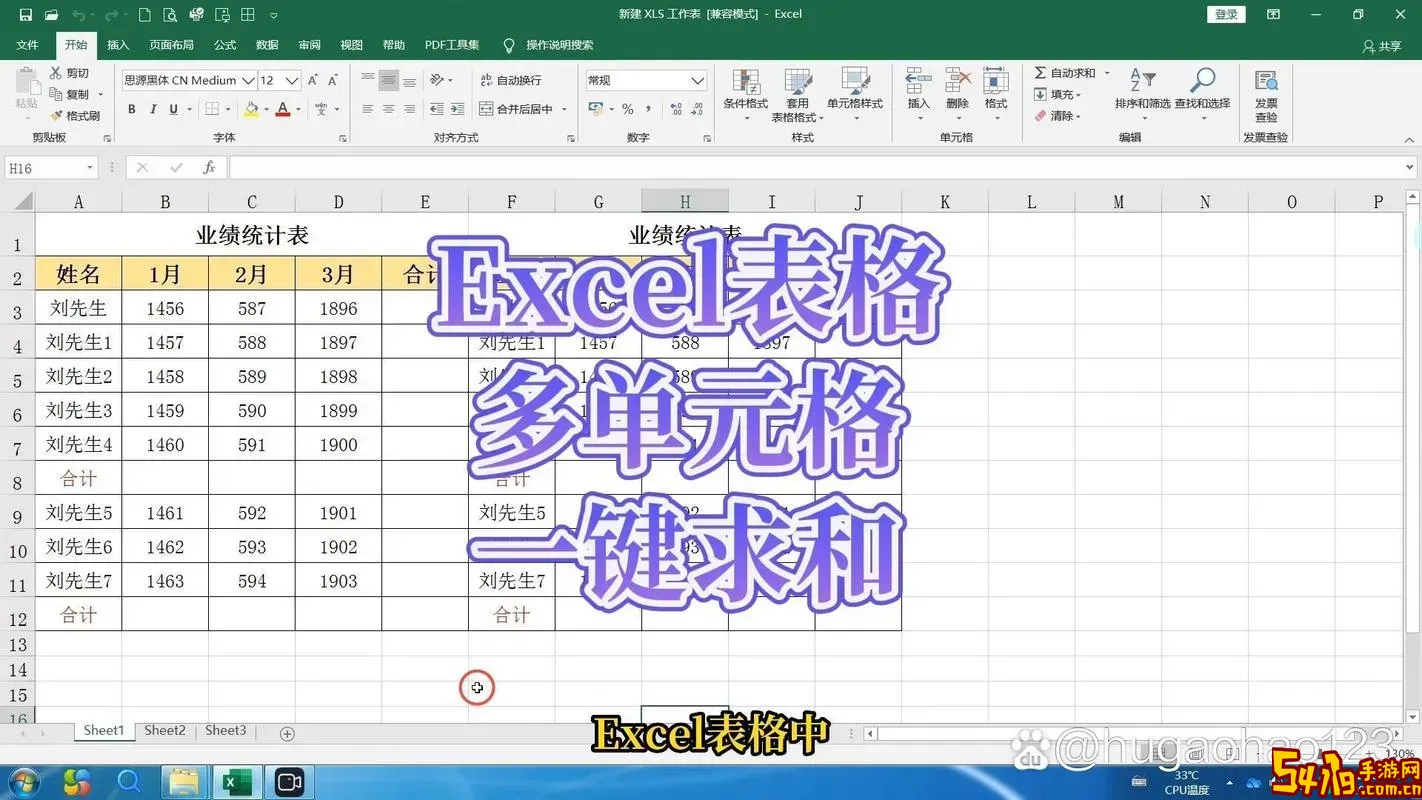Screen dimensions: 1422x800
Task: Apply the comma style icon
Action: tap(649, 109)
